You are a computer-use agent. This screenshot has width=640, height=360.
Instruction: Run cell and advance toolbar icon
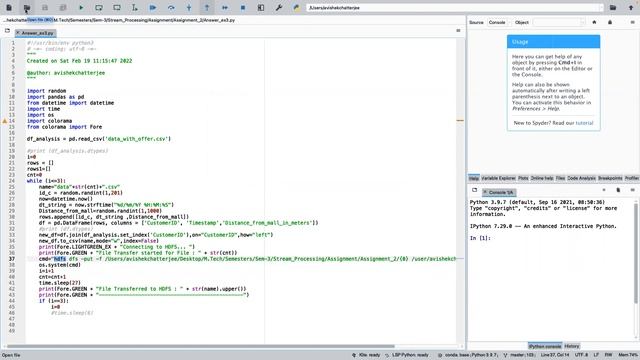tap(117, 8)
